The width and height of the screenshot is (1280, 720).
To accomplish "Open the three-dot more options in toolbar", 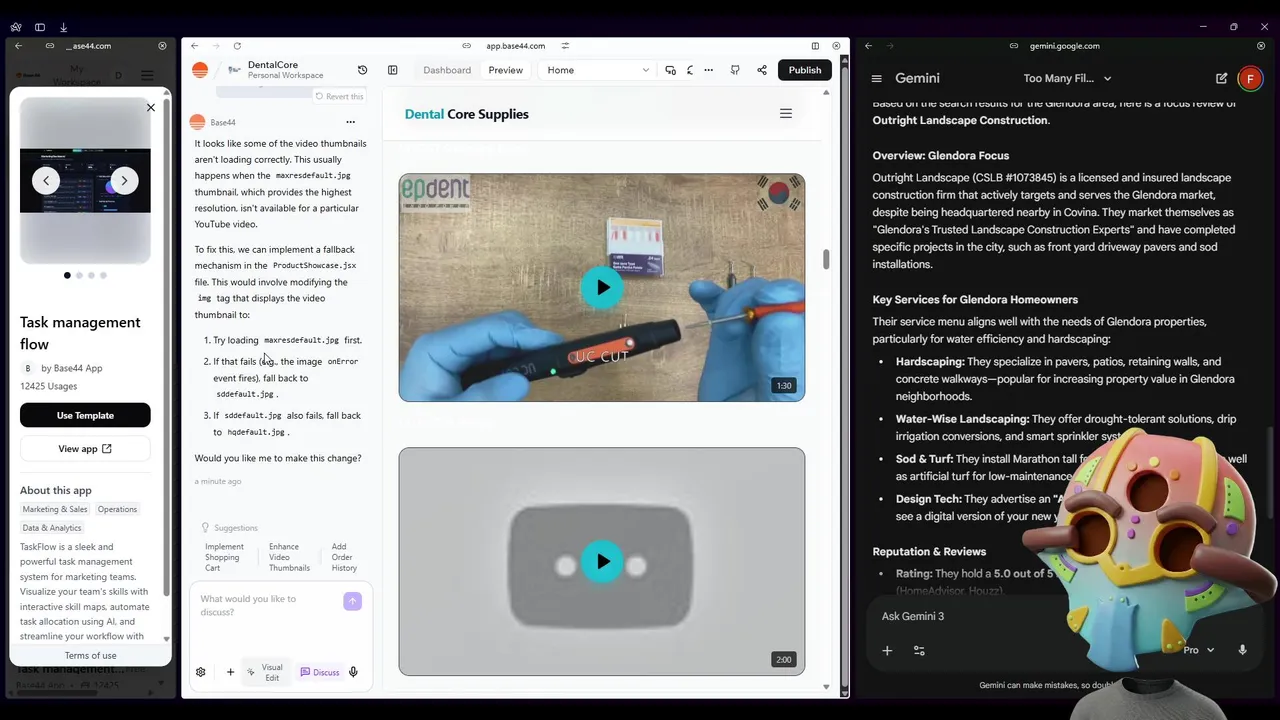I will click(708, 70).
